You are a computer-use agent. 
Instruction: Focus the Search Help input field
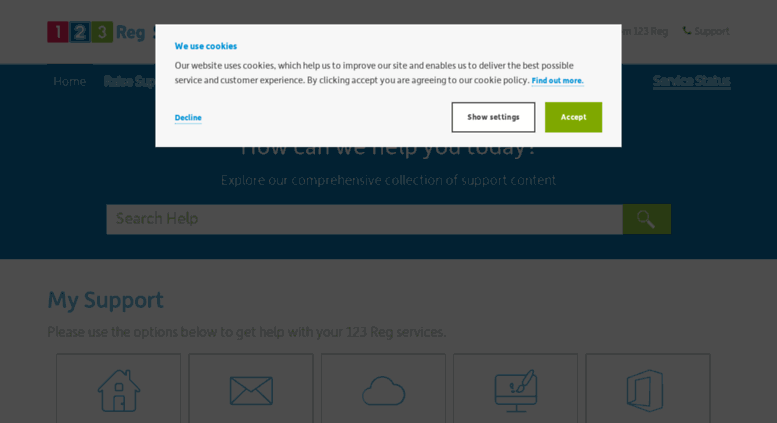pos(364,219)
